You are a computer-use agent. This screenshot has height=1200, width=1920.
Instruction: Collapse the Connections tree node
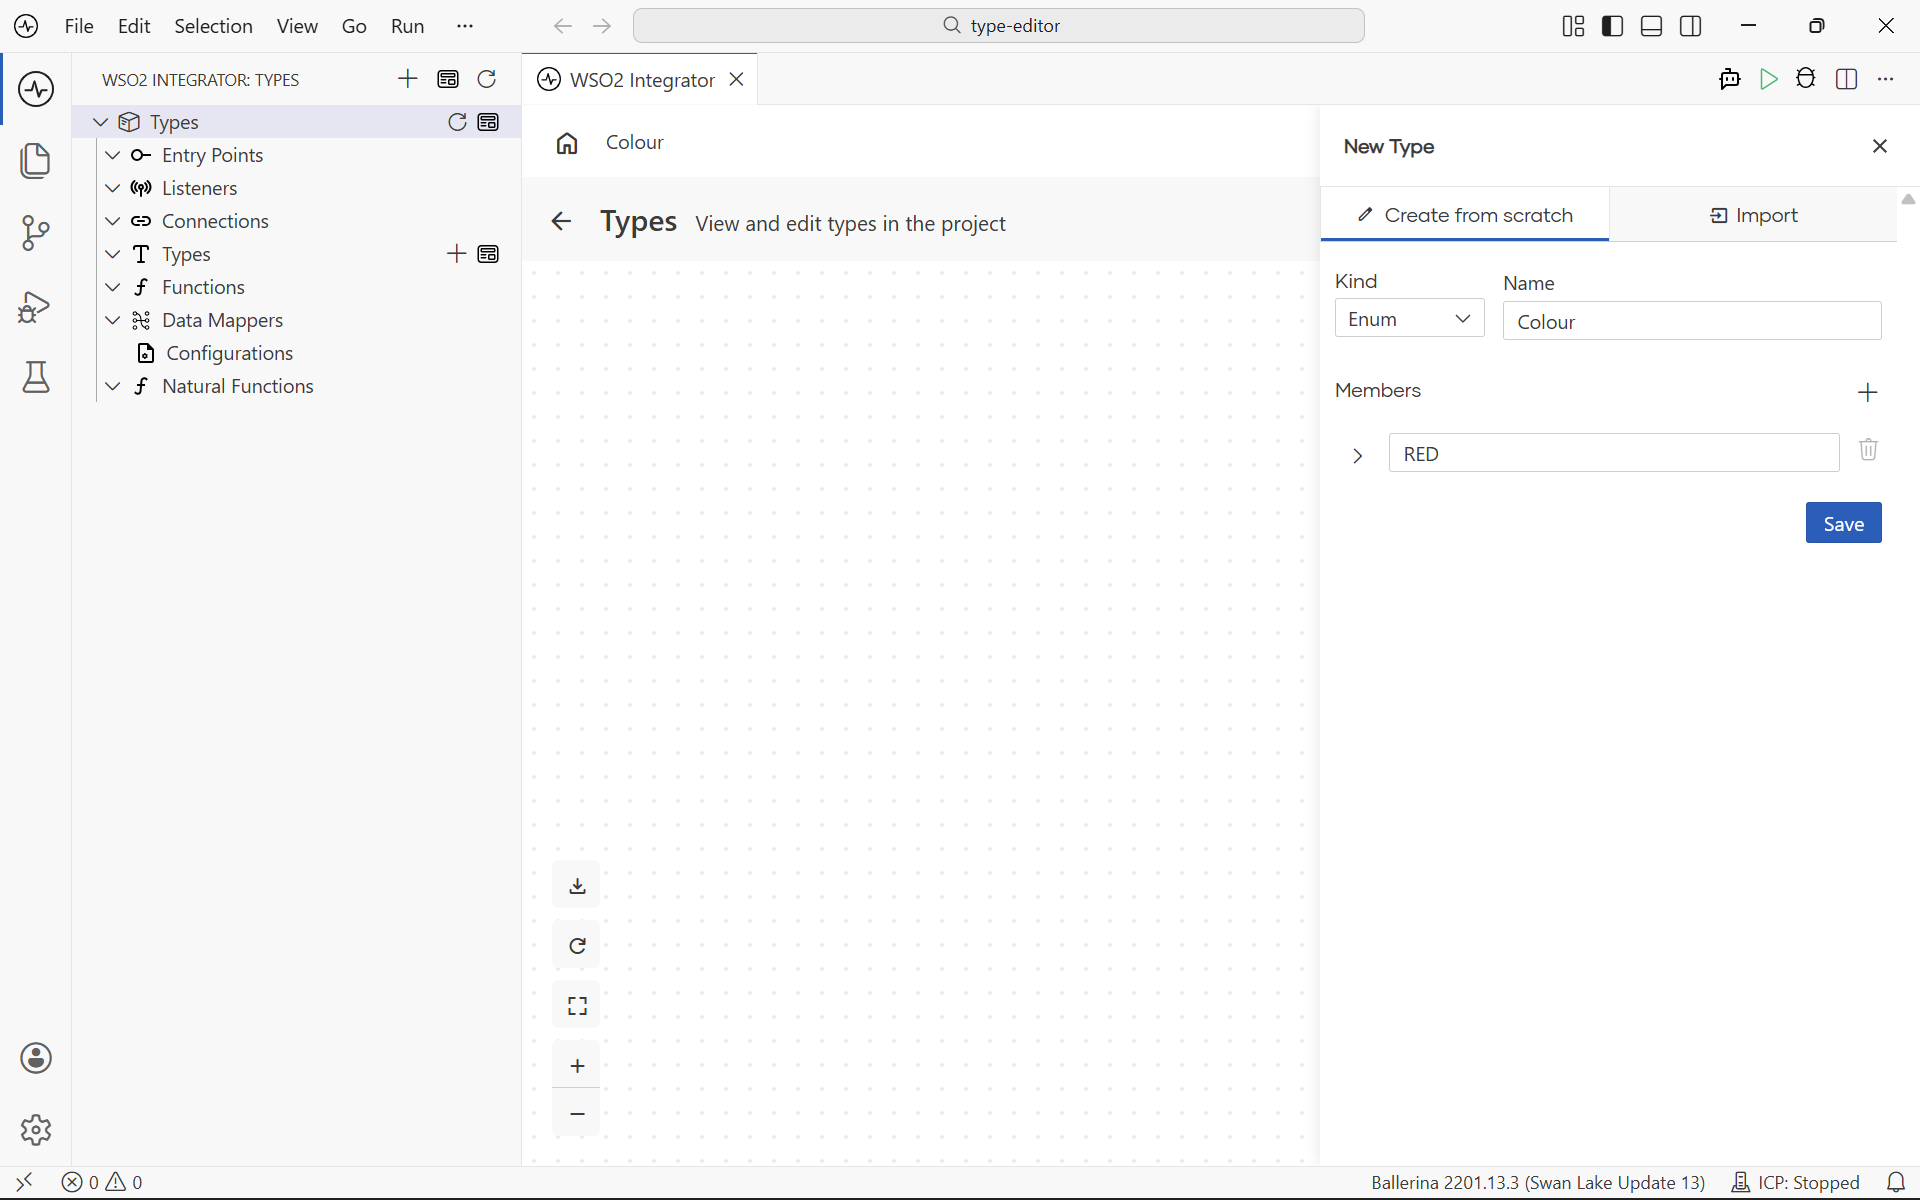pyautogui.click(x=113, y=221)
